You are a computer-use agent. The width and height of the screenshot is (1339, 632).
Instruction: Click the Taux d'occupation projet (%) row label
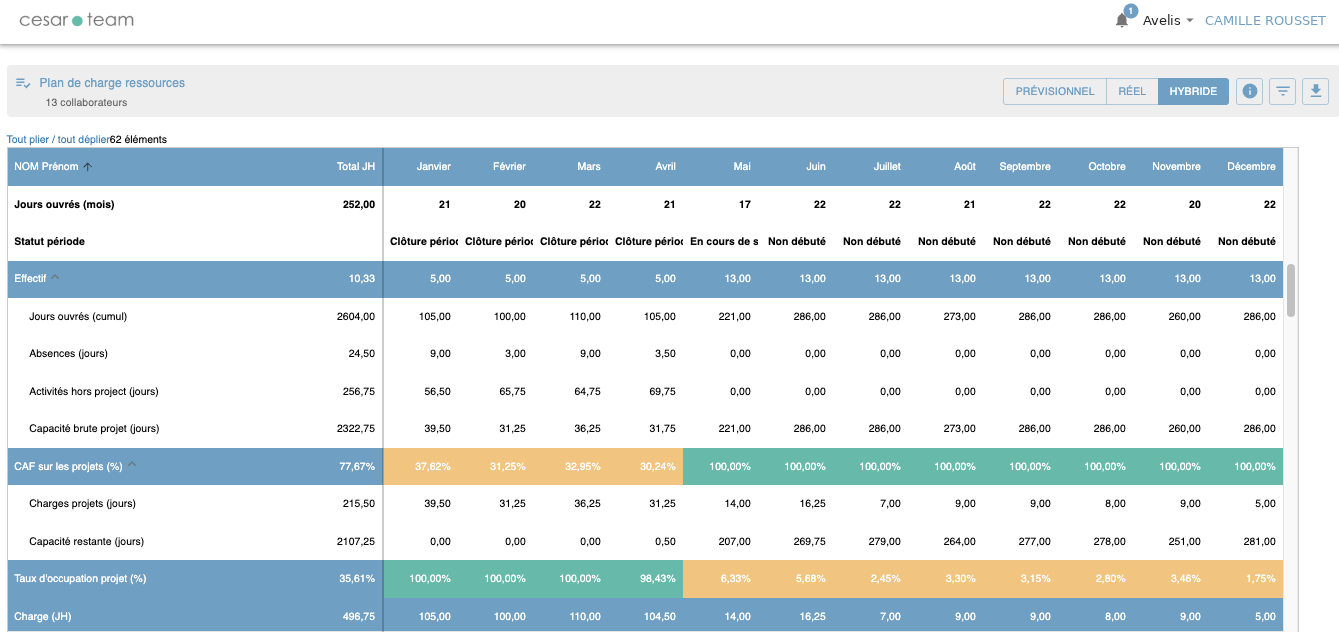click(x=80, y=578)
